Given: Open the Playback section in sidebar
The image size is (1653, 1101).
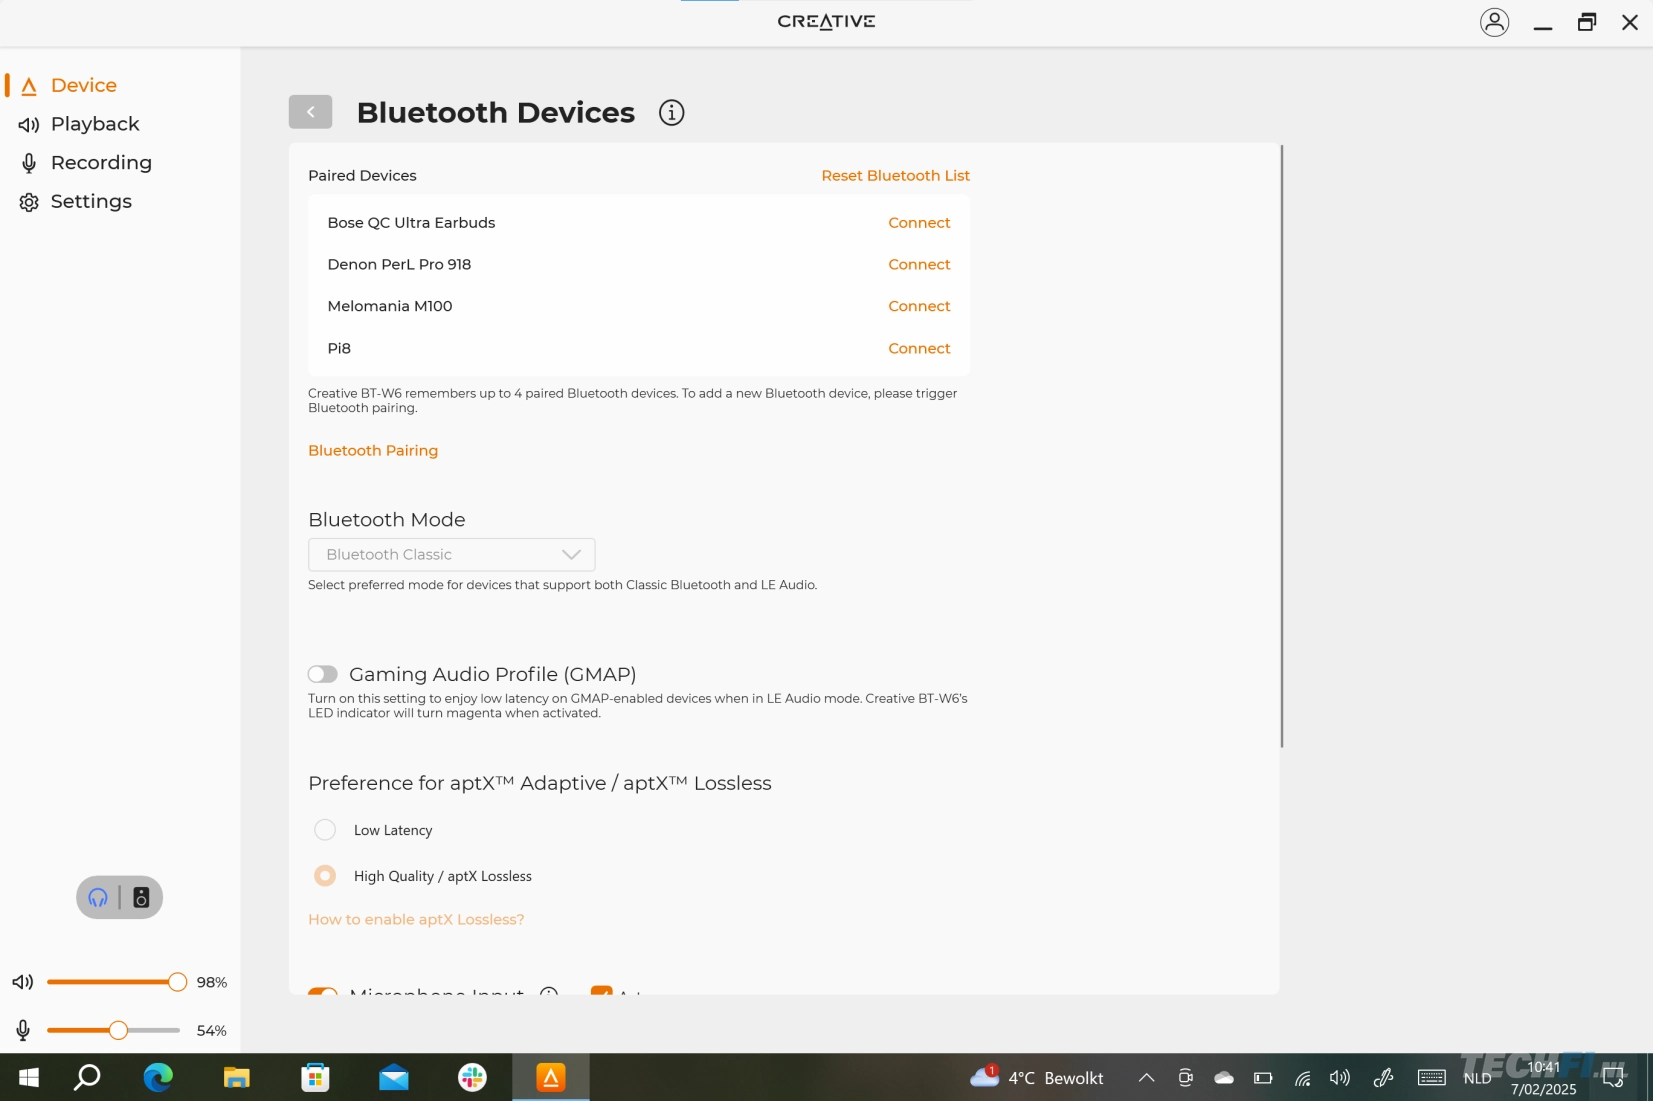Looking at the screenshot, I should point(95,124).
